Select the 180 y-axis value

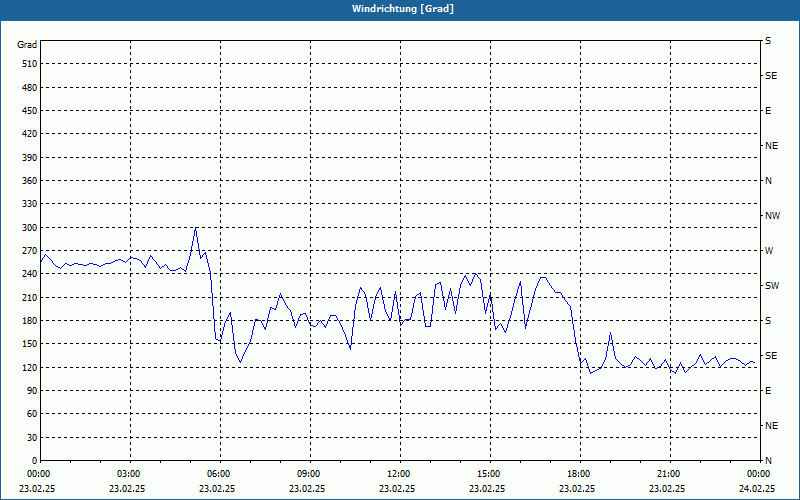tap(30, 321)
